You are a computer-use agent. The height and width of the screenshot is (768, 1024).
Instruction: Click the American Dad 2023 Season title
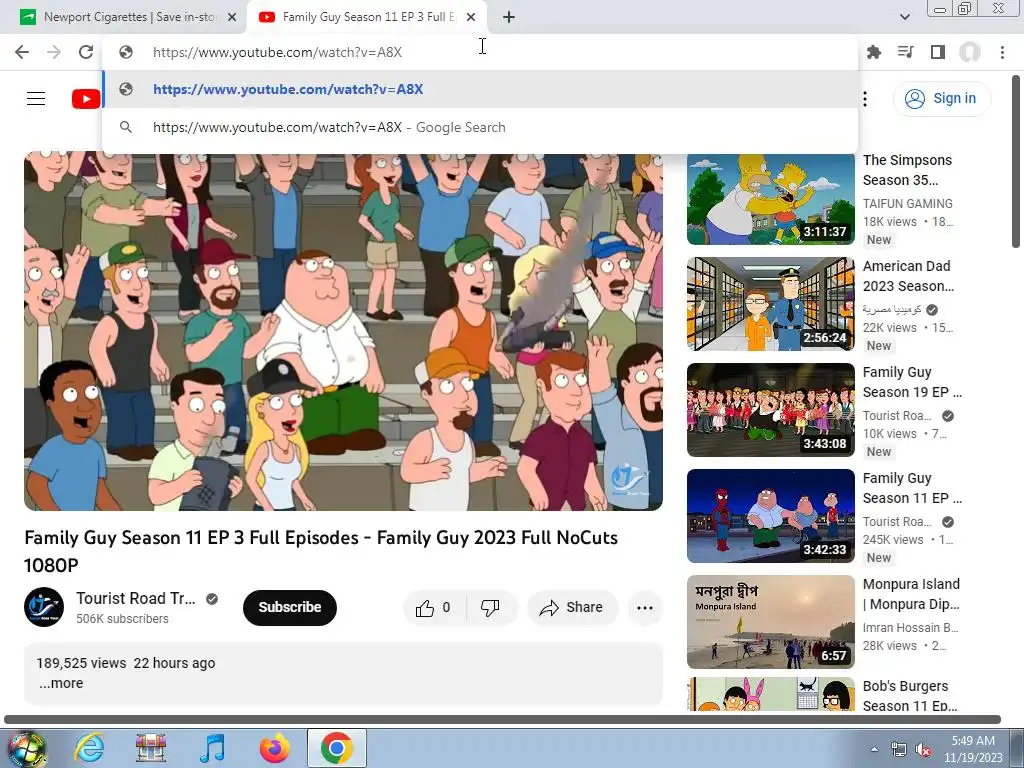[908, 276]
